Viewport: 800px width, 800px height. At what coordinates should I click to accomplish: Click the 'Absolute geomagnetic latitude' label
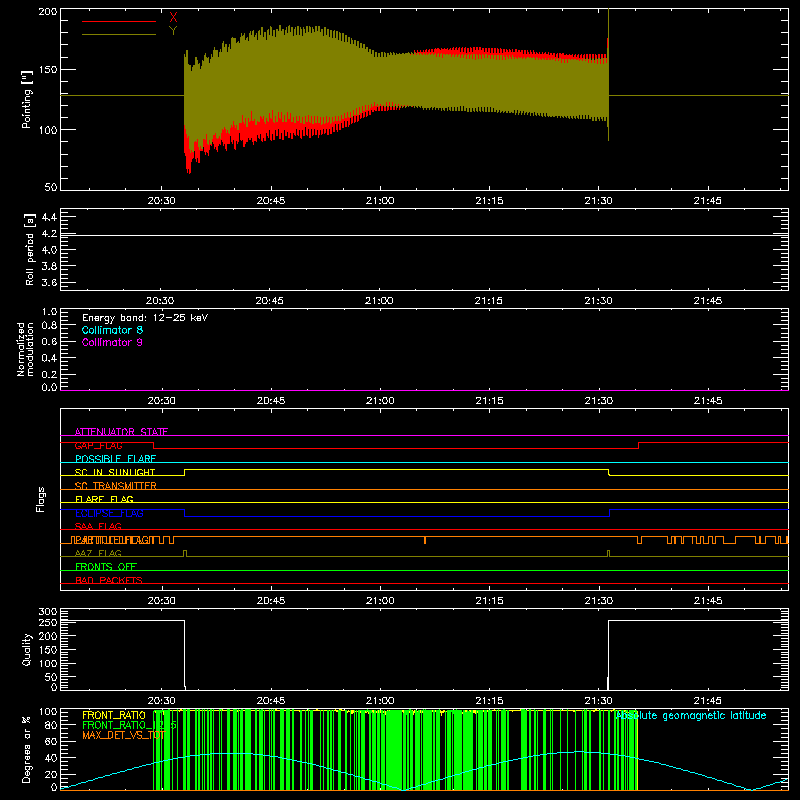click(691, 715)
